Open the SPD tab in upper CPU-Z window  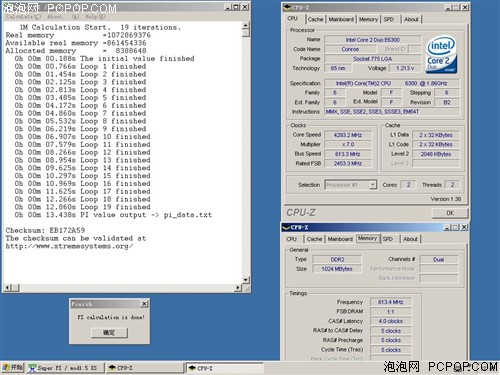[389, 19]
